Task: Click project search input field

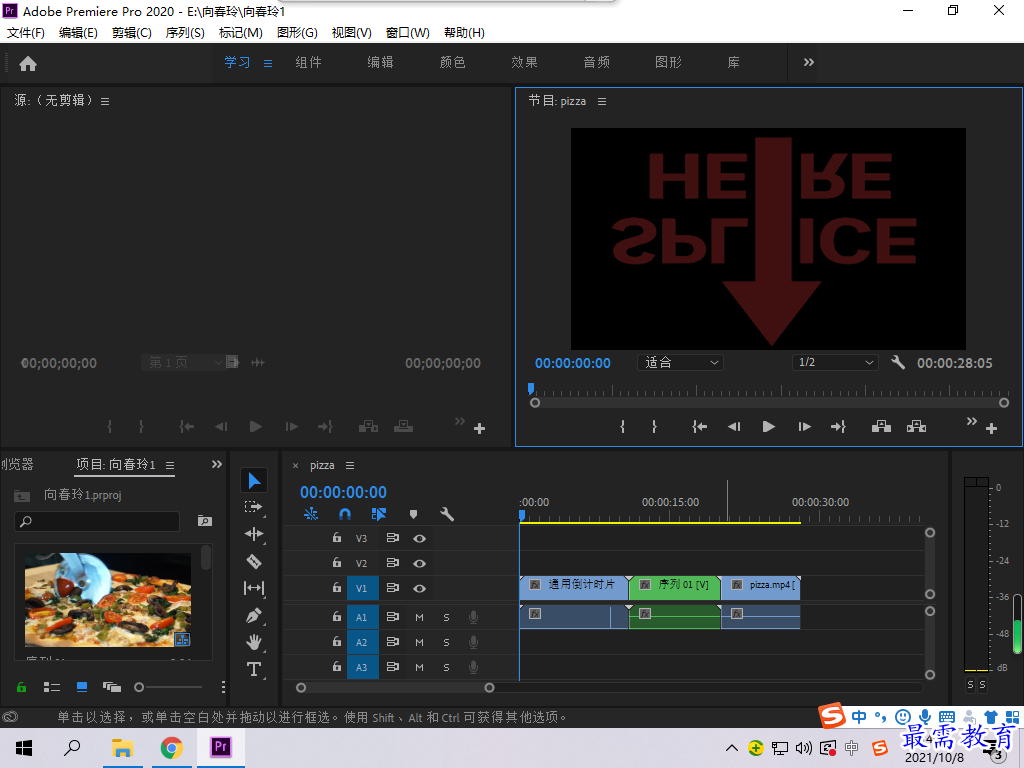Action: [x=97, y=521]
